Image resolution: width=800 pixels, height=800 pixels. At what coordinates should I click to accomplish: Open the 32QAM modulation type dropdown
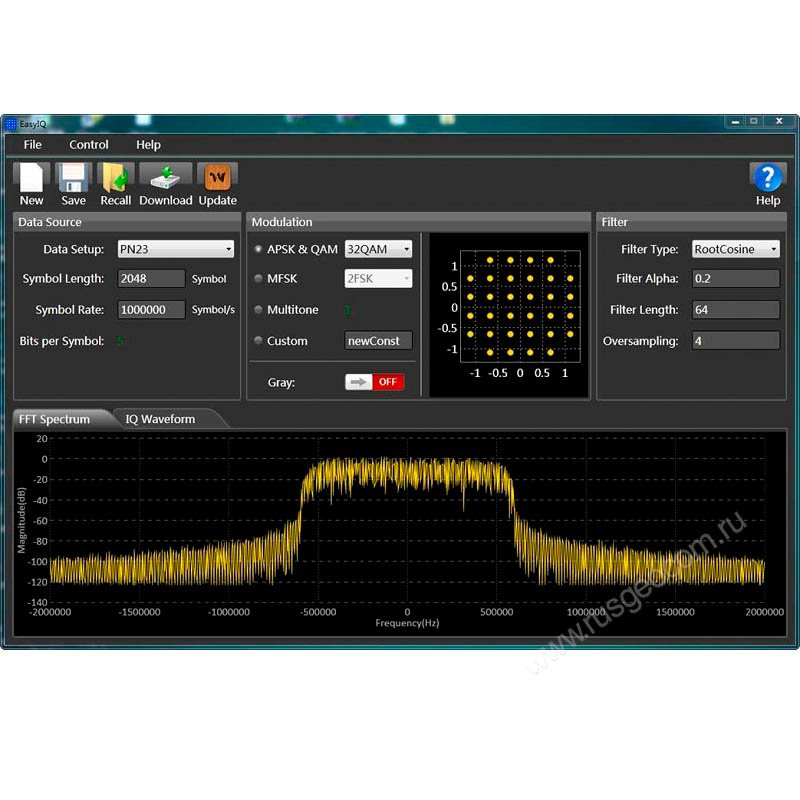click(378, 249)
